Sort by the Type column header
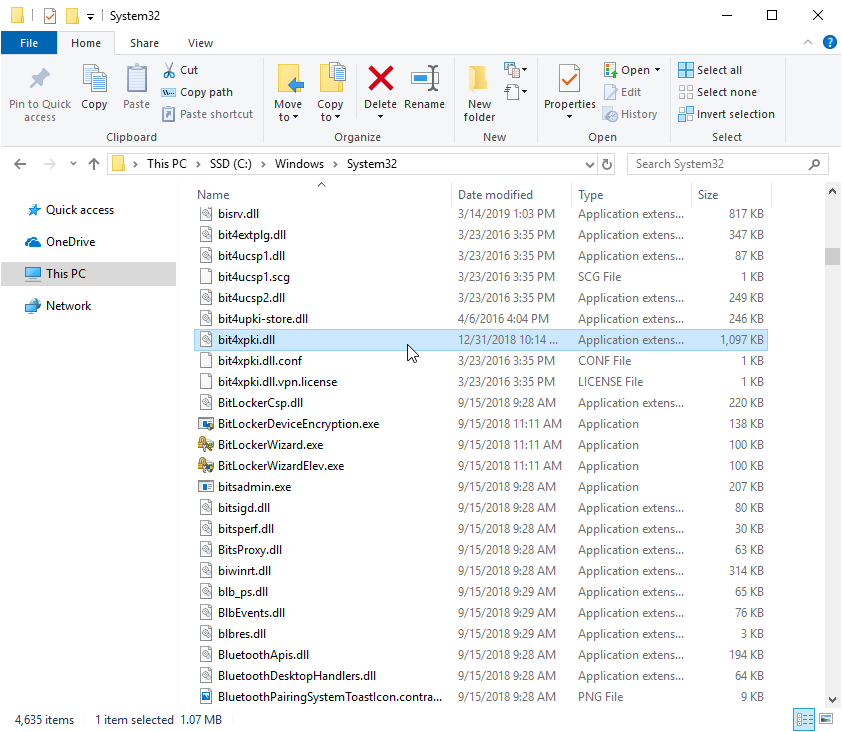Viewport: 842px width, 732px height. [591, 195]
